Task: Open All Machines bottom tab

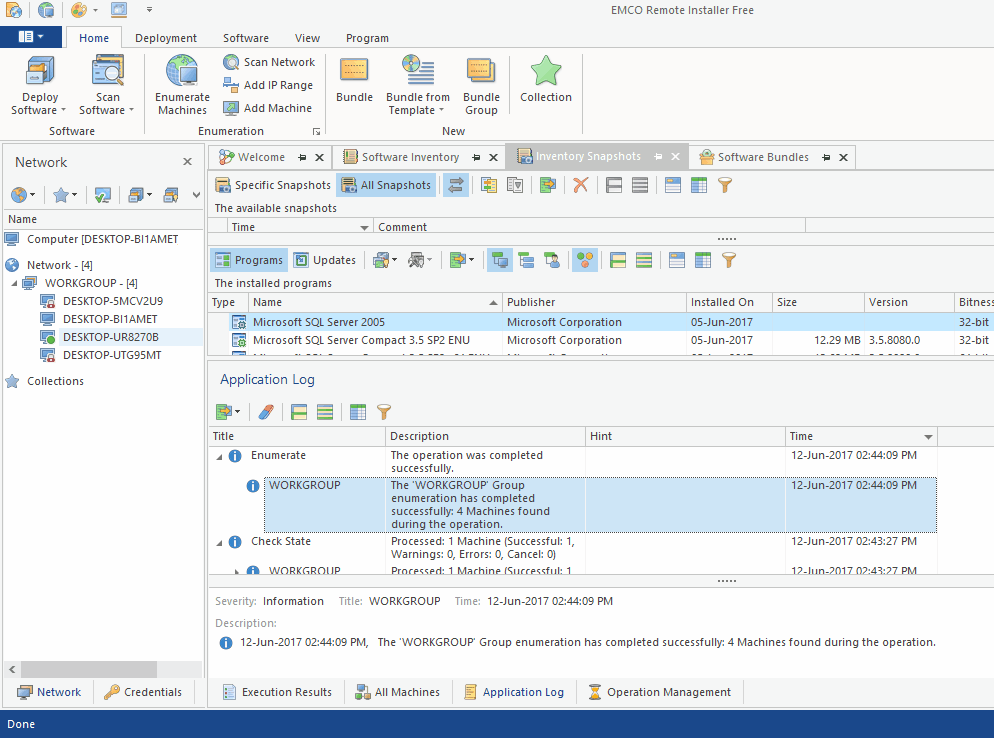Action: click(x=397, y=692)
